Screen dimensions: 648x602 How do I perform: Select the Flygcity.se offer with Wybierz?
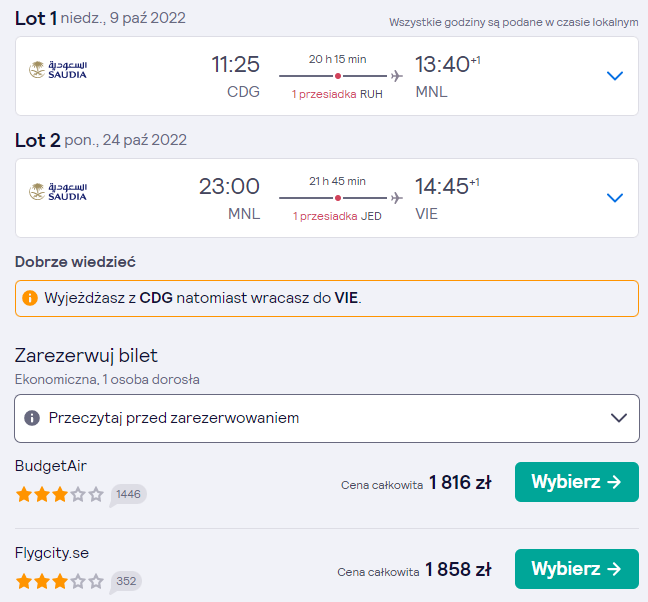pyautogui.click(x=577, y=569)
